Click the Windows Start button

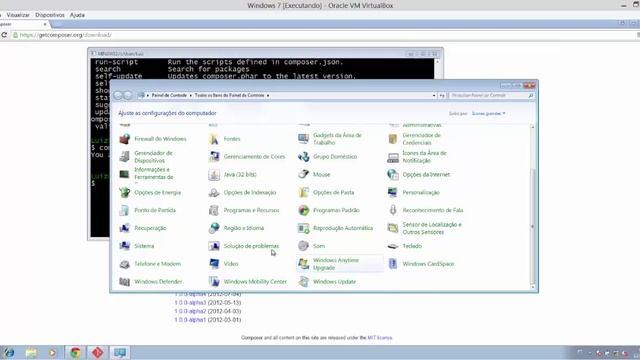(x=8, y=353)
